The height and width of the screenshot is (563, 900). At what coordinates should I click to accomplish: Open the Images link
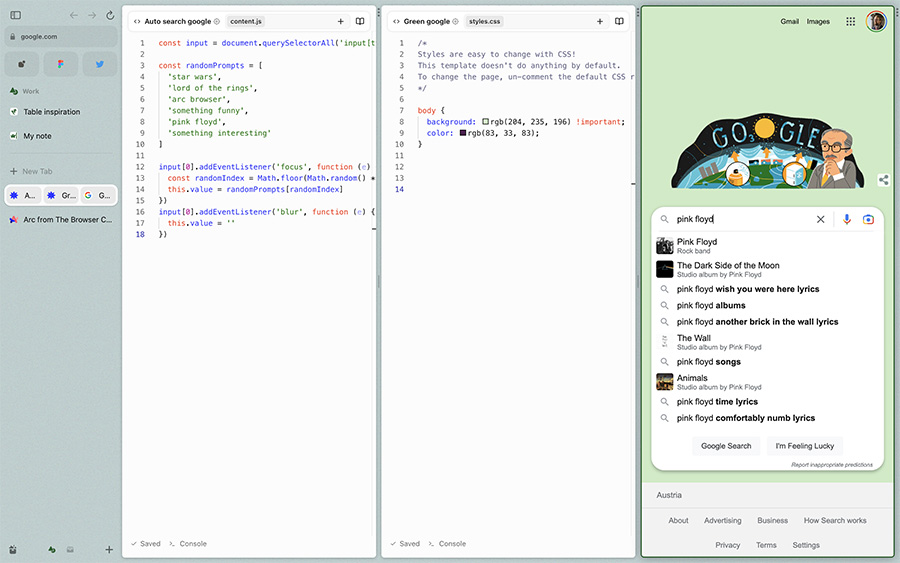(818, 21)
